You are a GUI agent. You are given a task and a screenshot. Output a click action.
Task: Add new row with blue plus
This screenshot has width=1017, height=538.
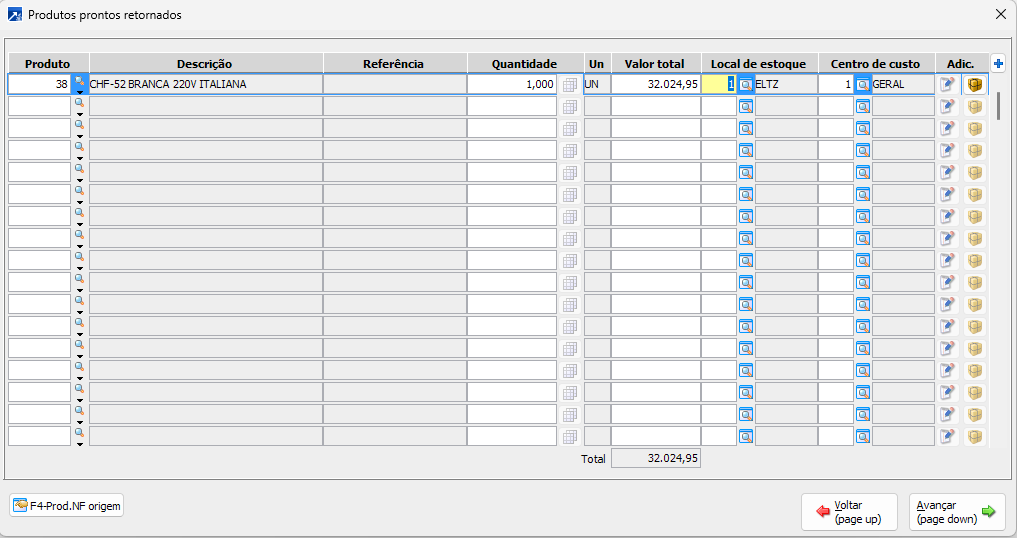tap(998, 64)
